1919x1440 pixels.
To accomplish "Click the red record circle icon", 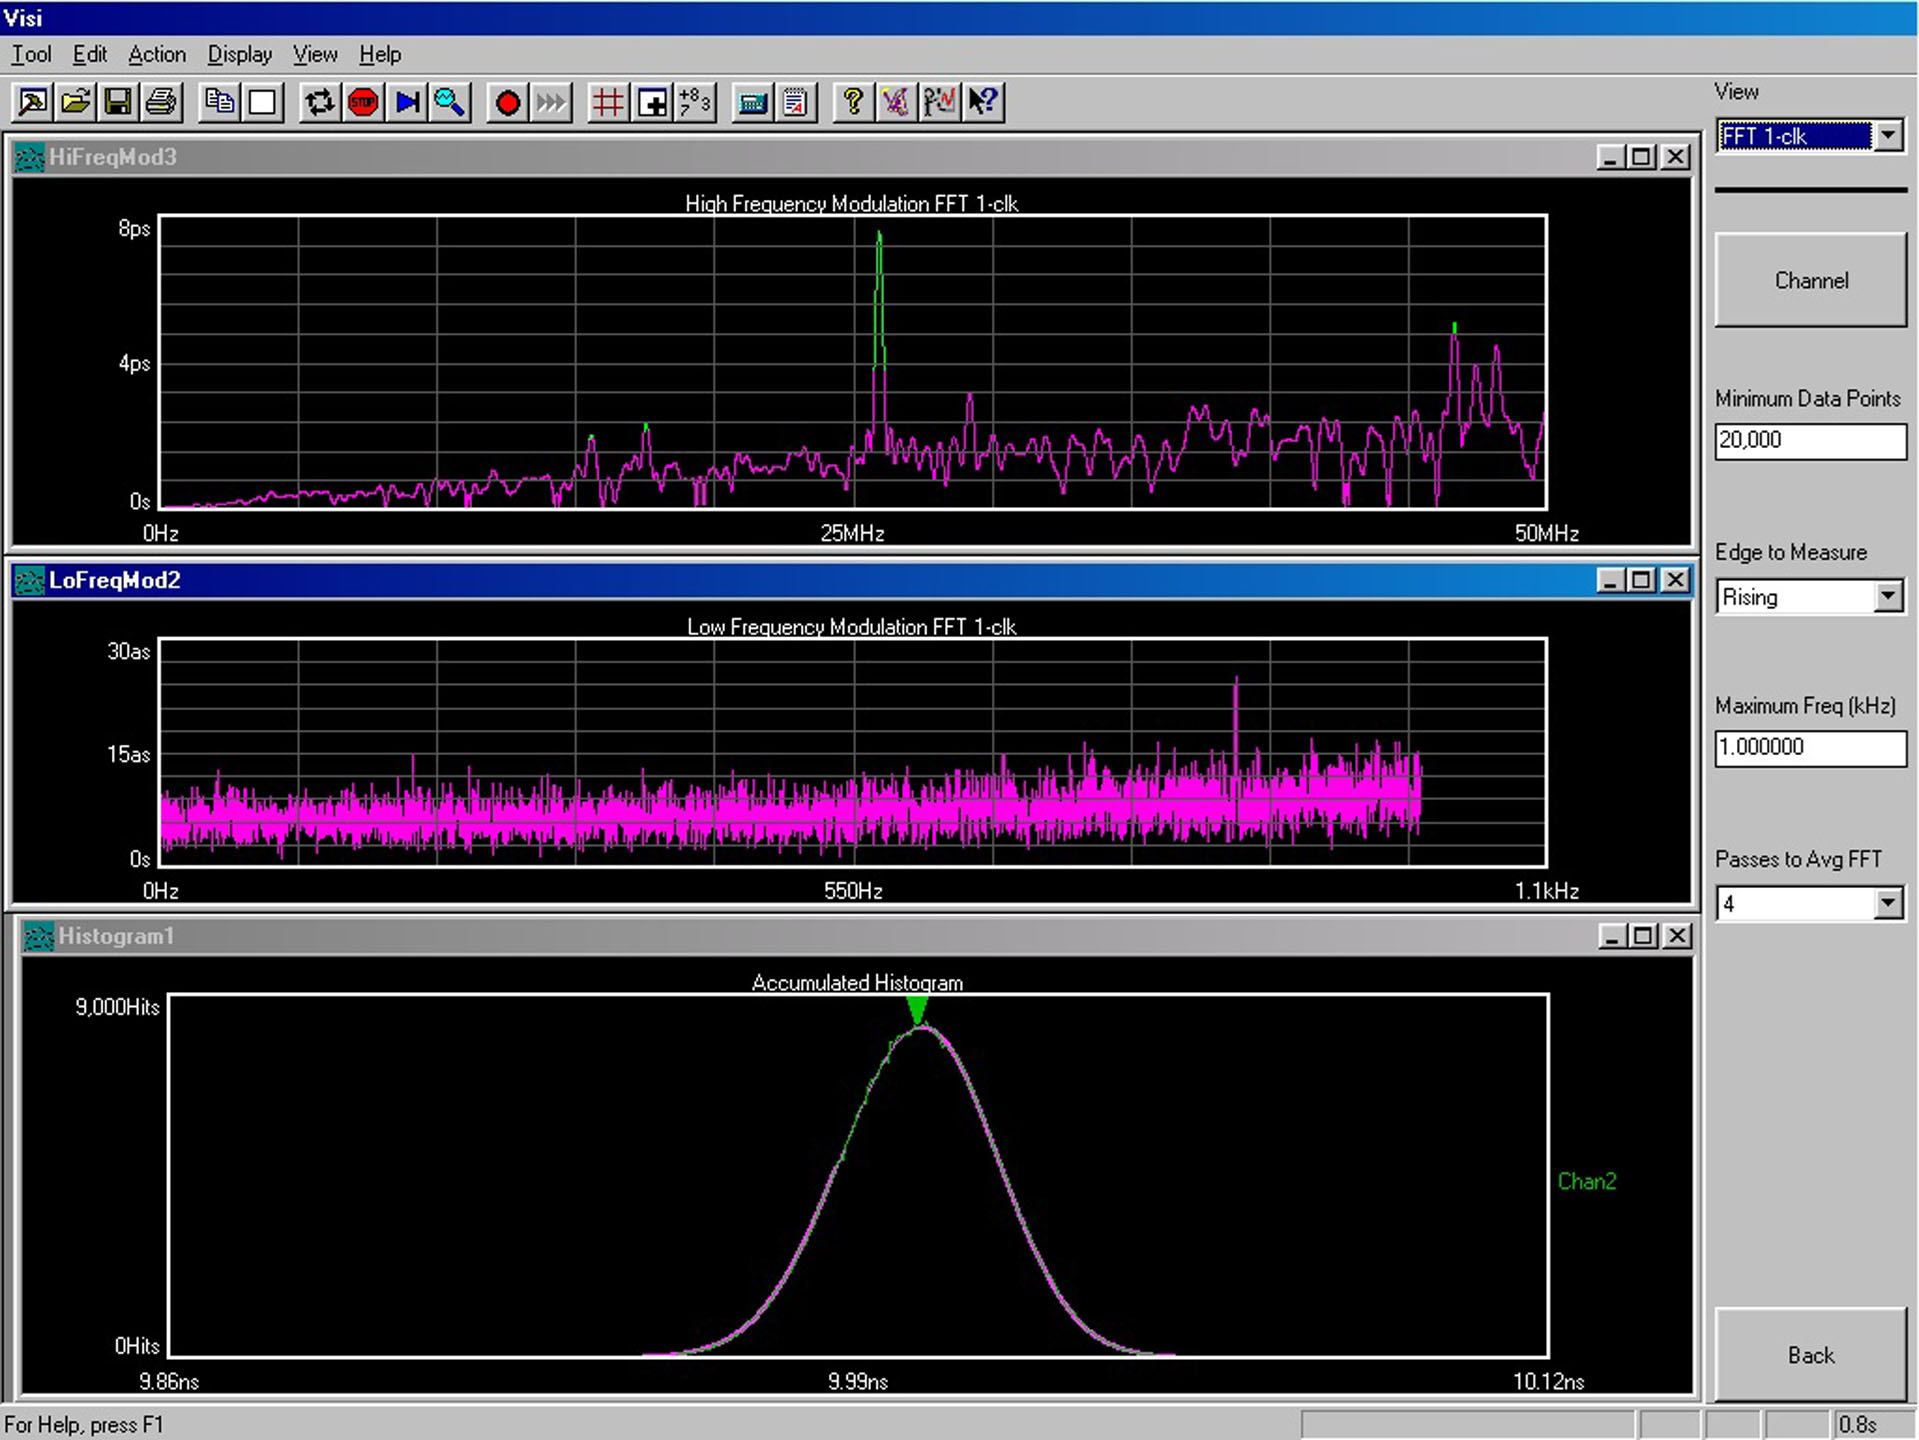I will 507,102.
